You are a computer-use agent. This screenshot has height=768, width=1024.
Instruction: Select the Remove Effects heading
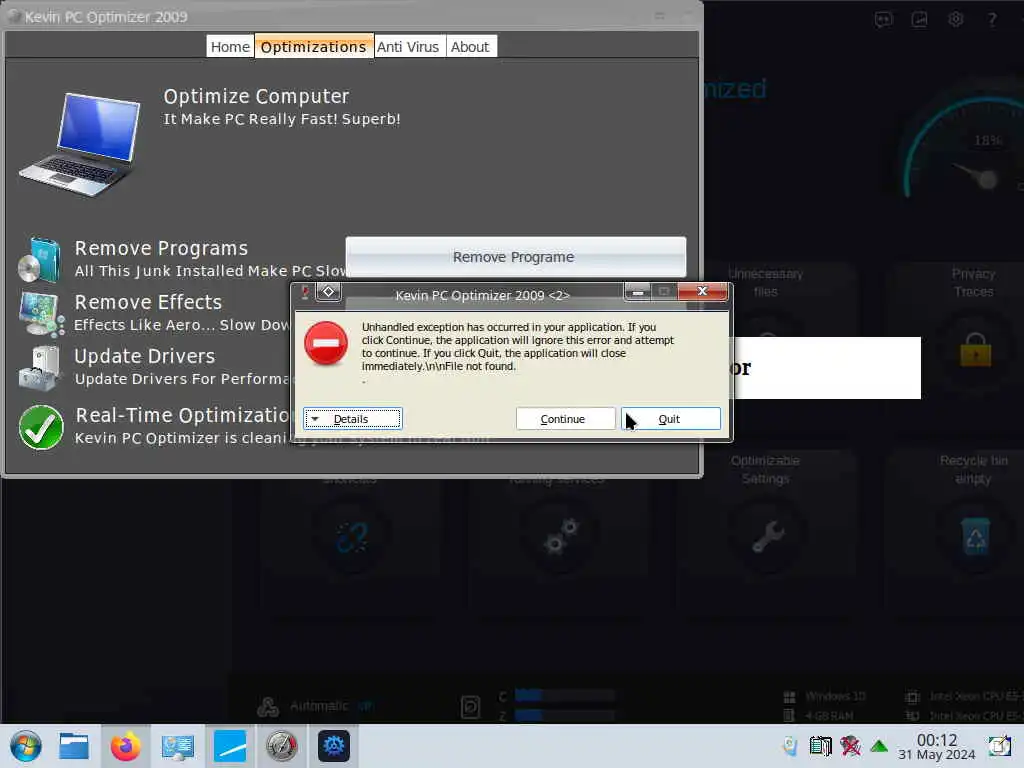pyautogui.click(x=148, y=302)
